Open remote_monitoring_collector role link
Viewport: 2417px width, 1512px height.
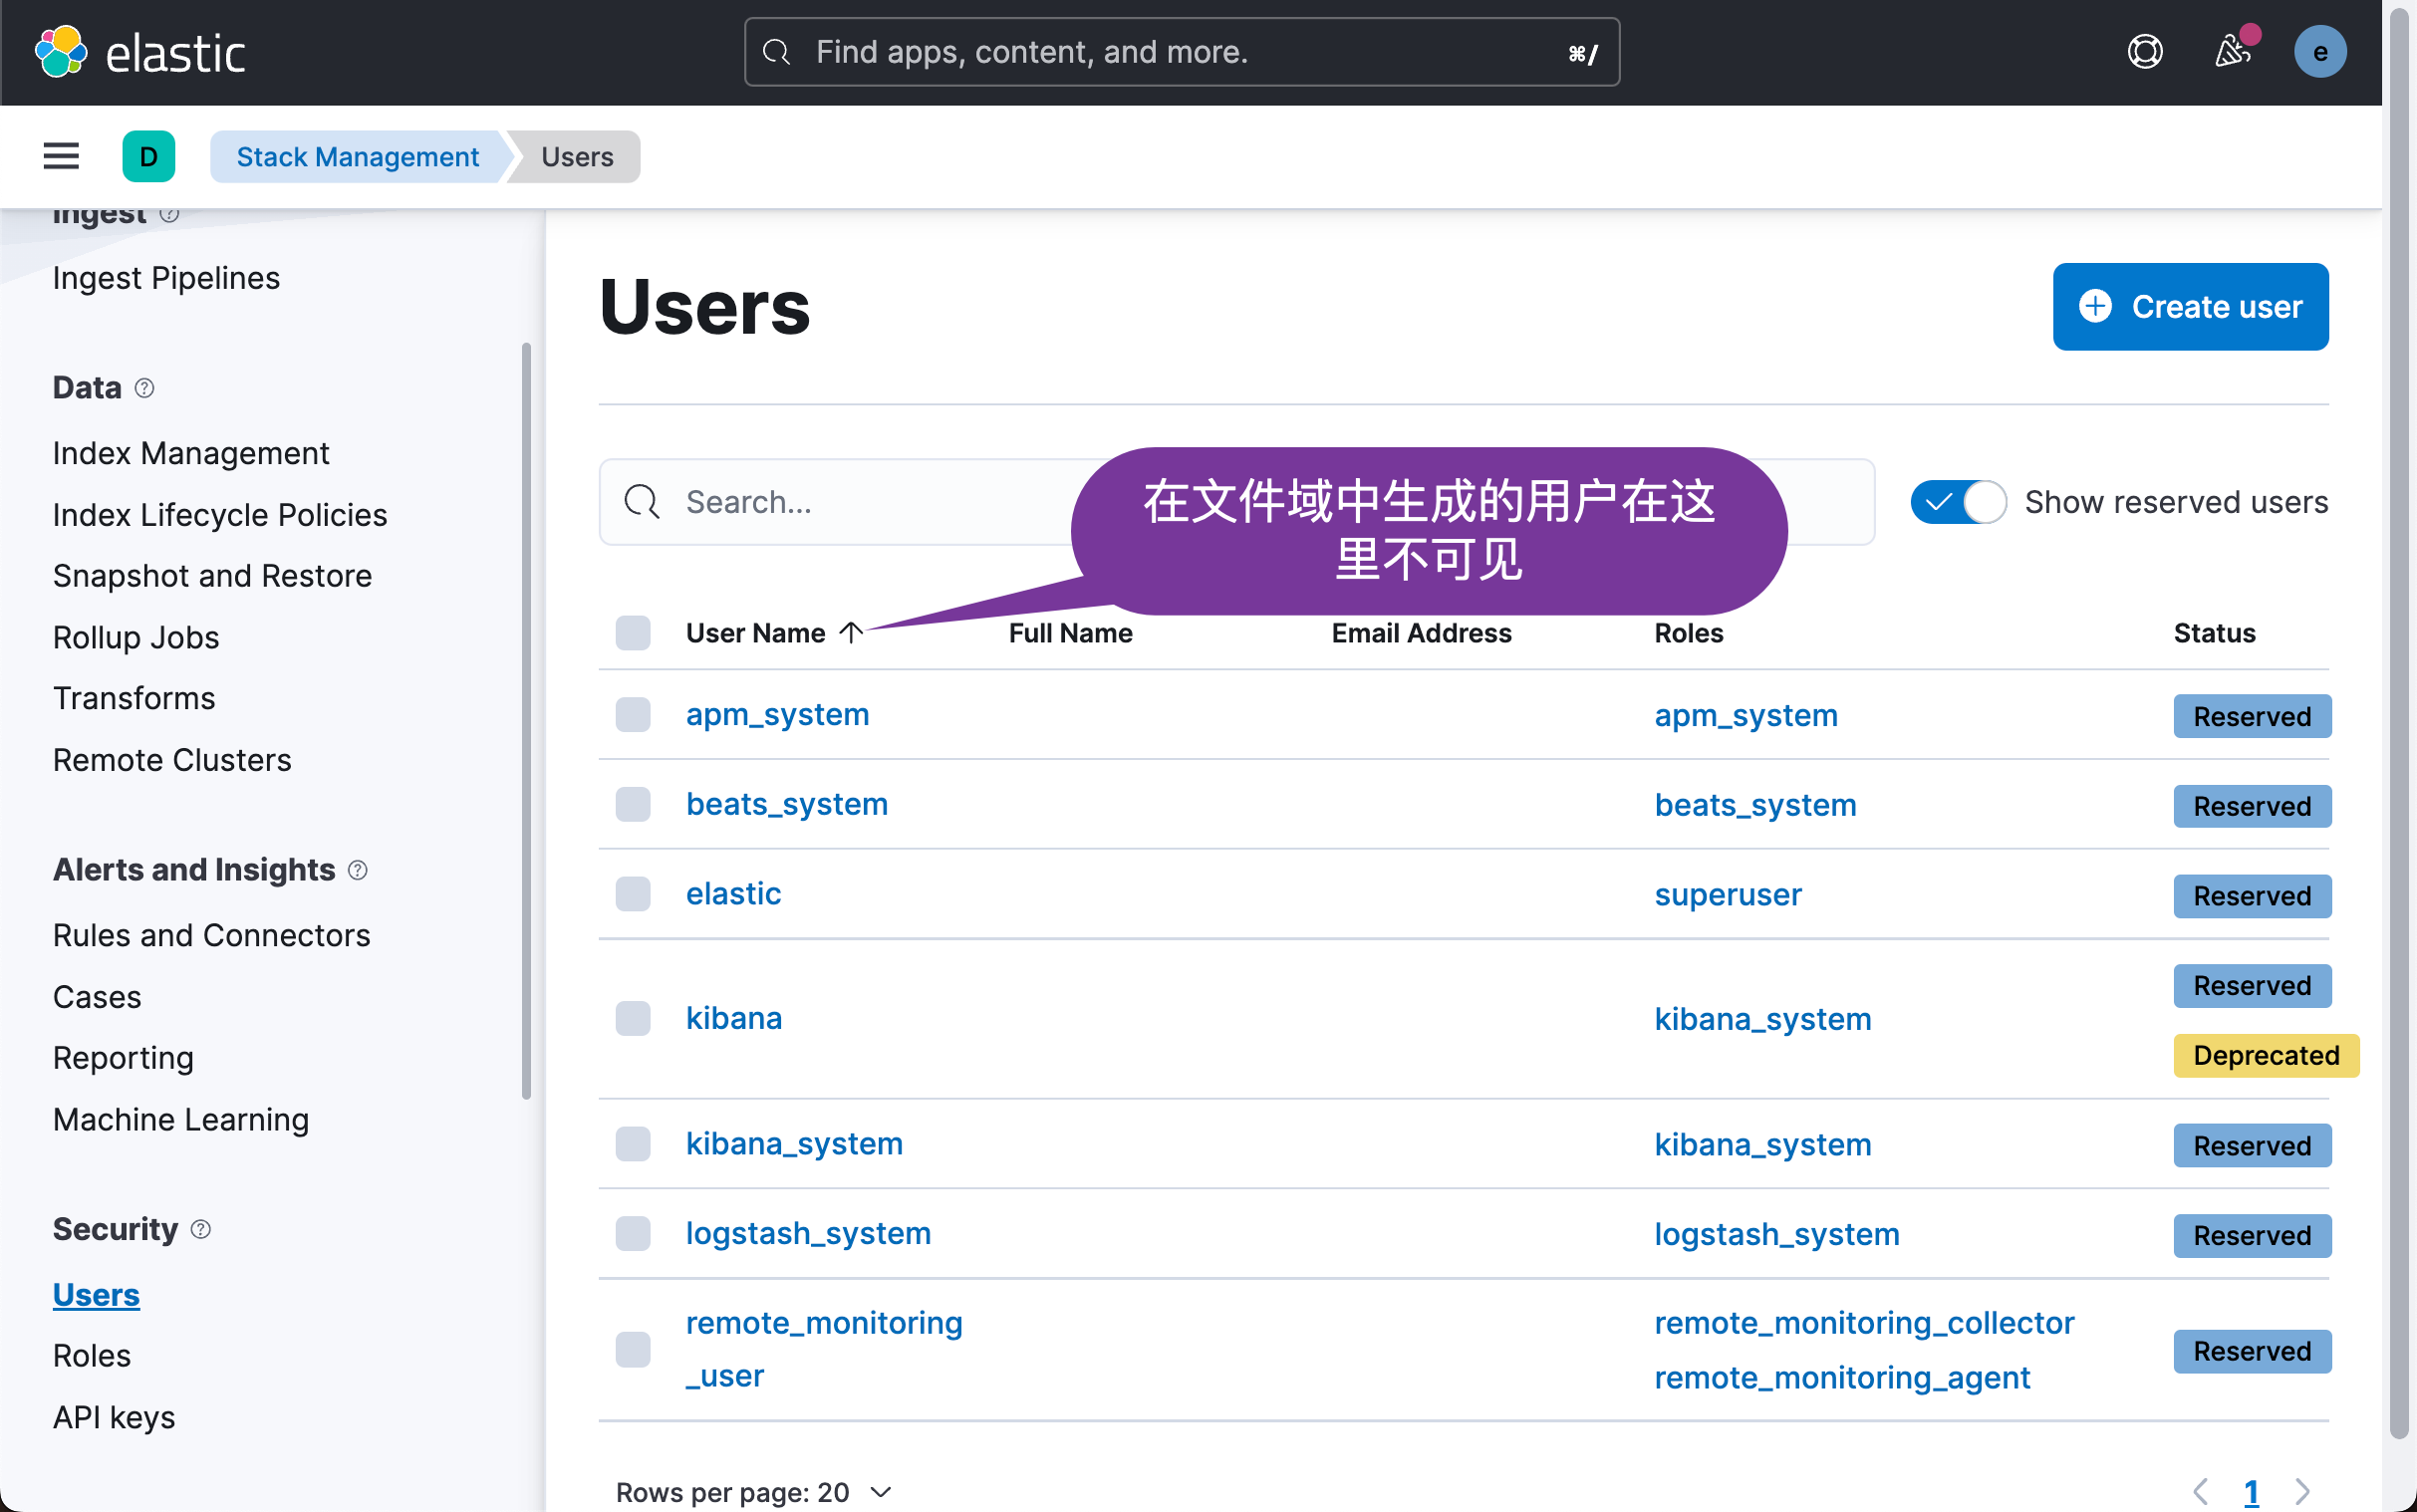point(1864,1323)
